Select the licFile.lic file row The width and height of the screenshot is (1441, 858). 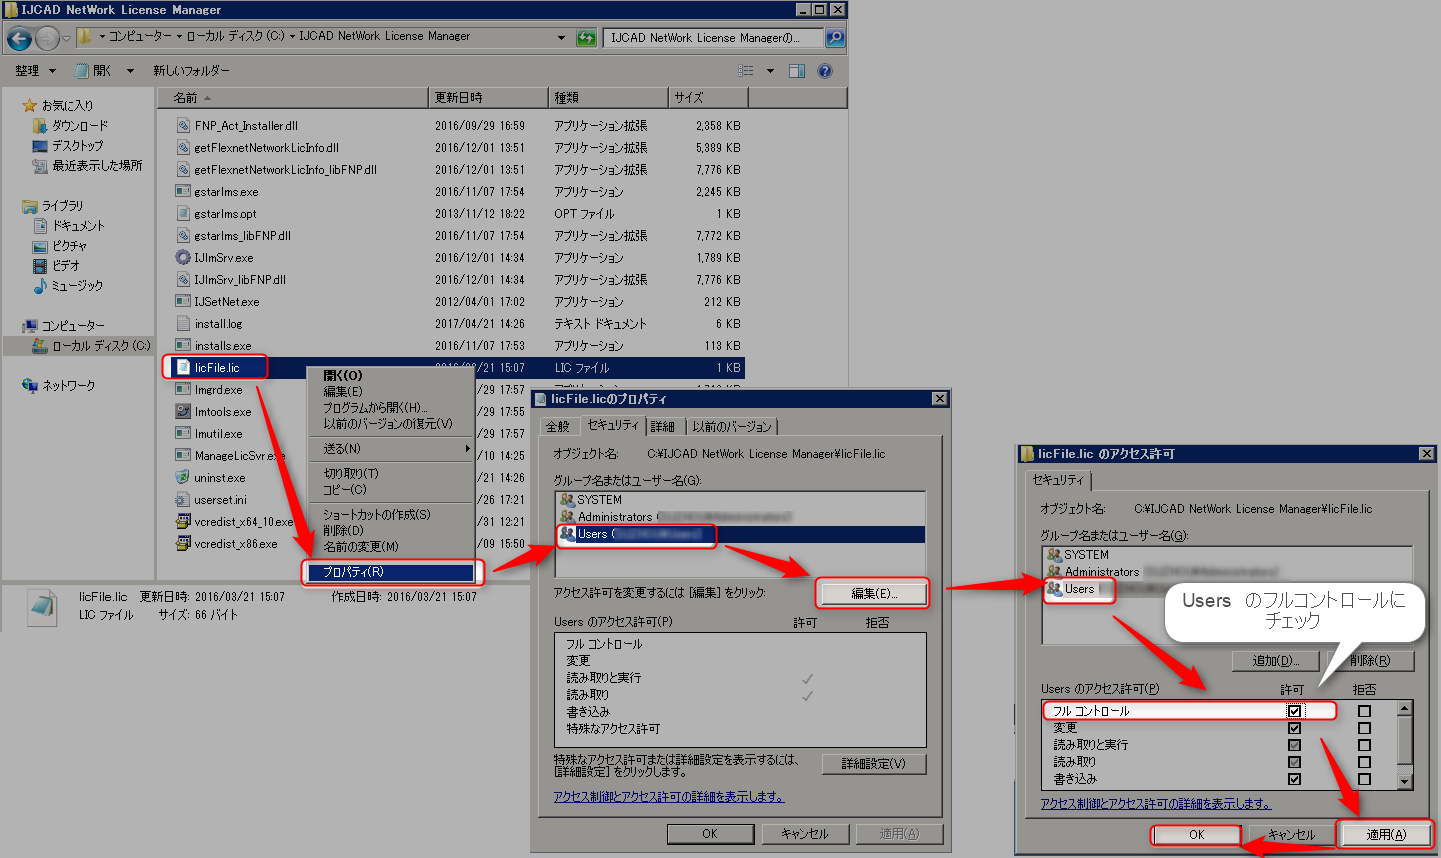click(x=458, y=368)
